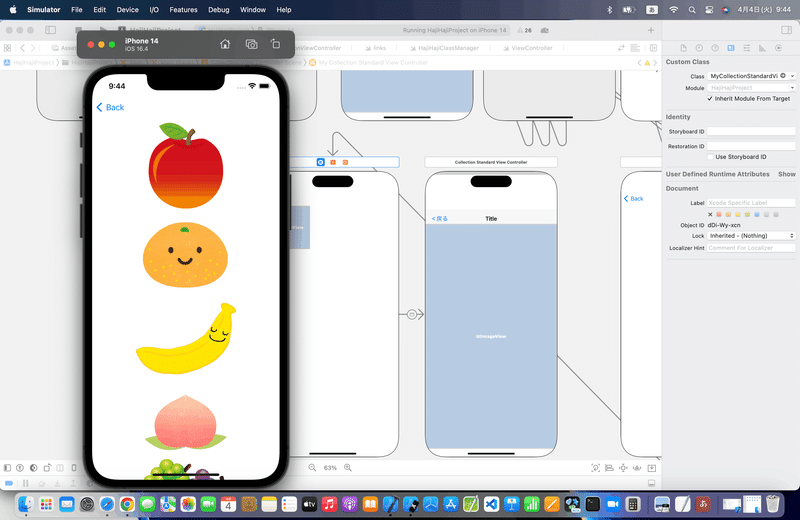Clear label color with the X swatch

pos(710,215)
